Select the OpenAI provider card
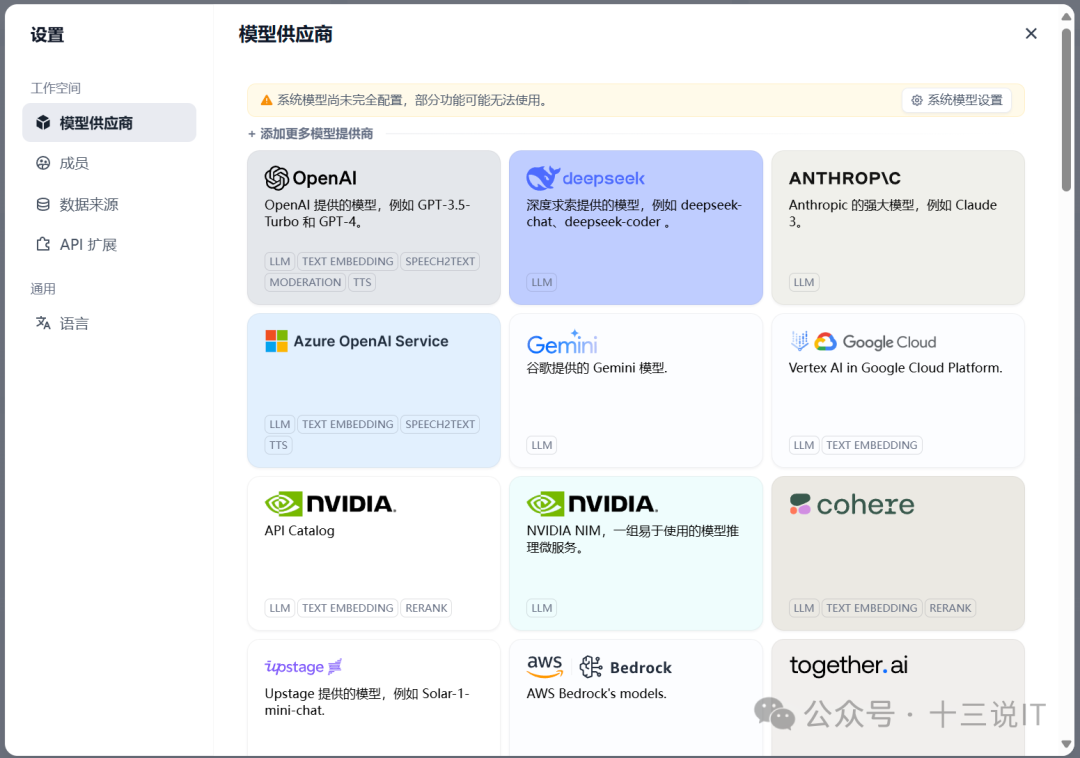Screen dimensions: 1080x758 pyautogui.click(x=374, y=227)
